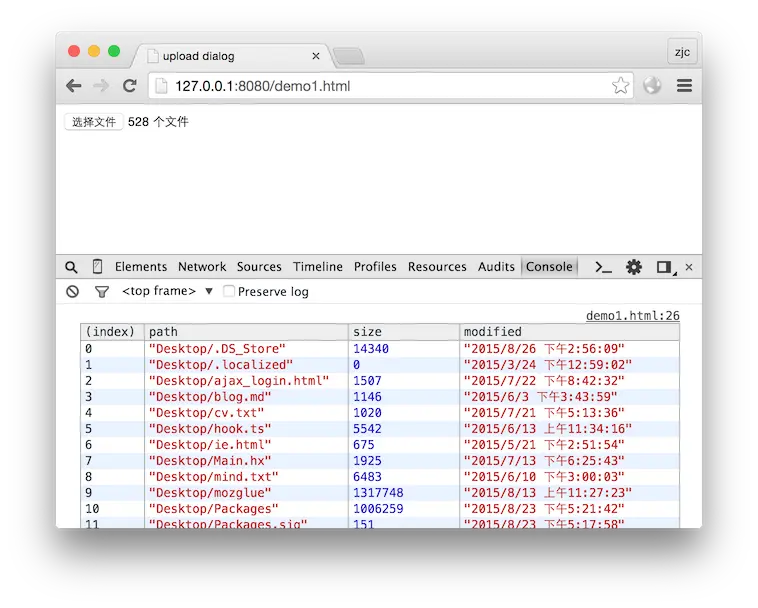Viewport: 758px width, 608px height.
Task: Sort by the path column header
Action: coord(246,332)
